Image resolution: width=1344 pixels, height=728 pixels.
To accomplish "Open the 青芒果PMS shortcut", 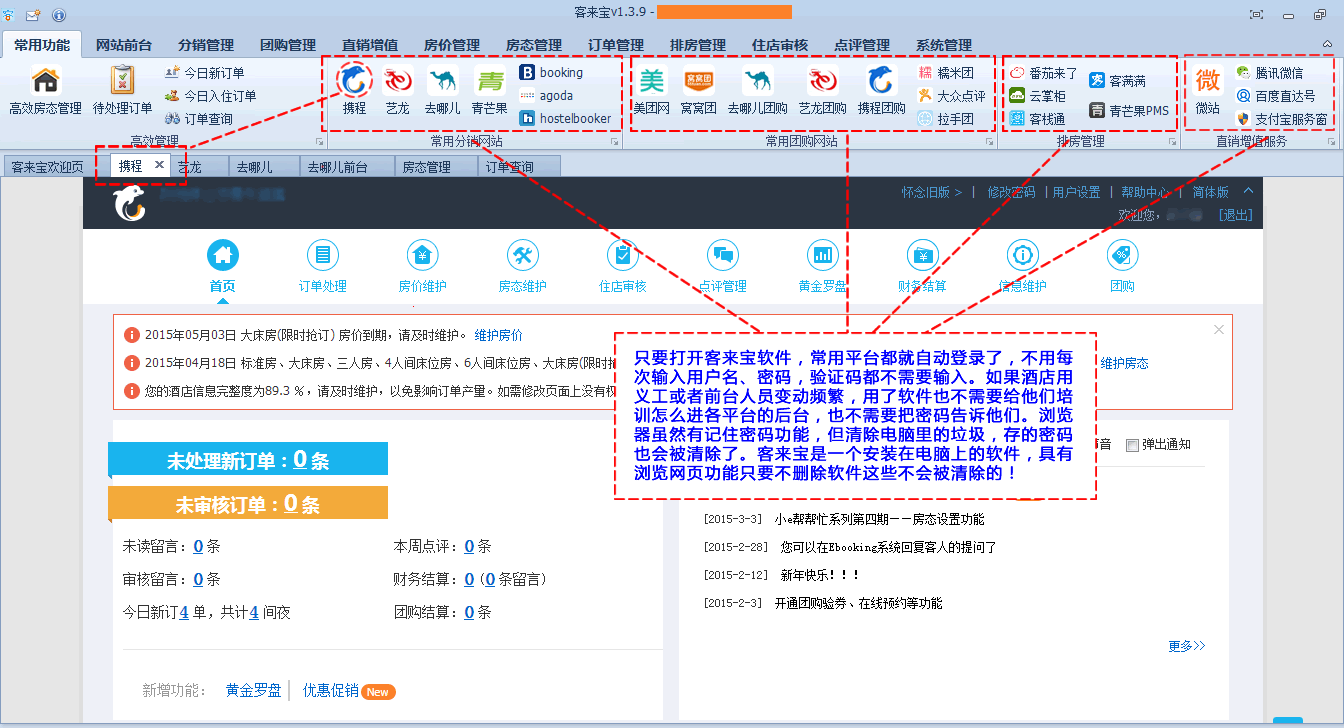I will coord(1128,111).
